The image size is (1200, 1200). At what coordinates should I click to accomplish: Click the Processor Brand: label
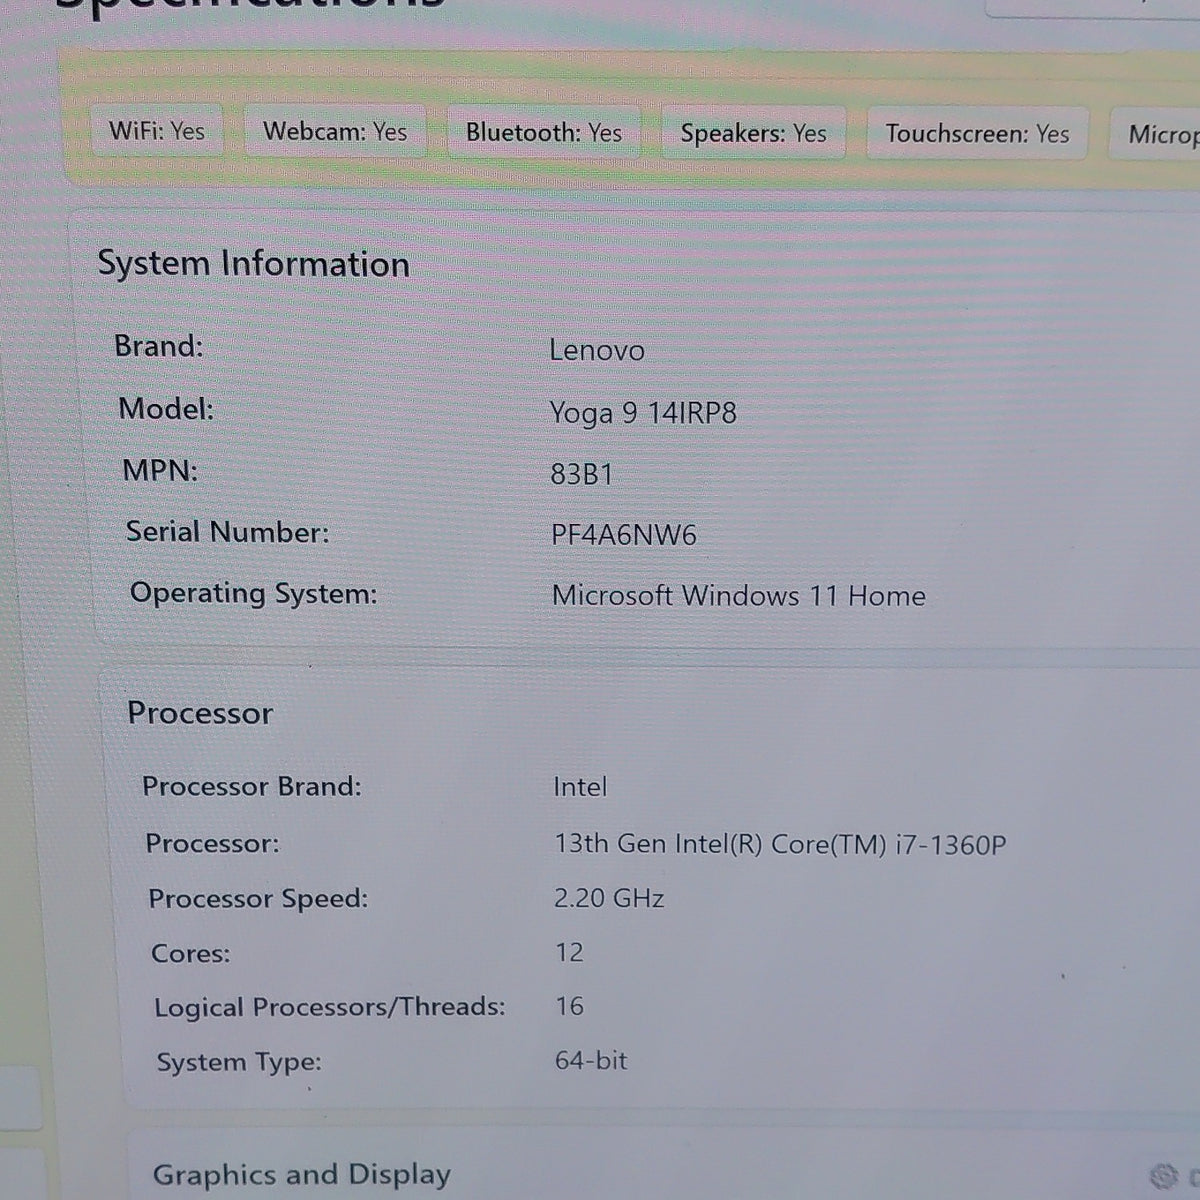point(252,786)
